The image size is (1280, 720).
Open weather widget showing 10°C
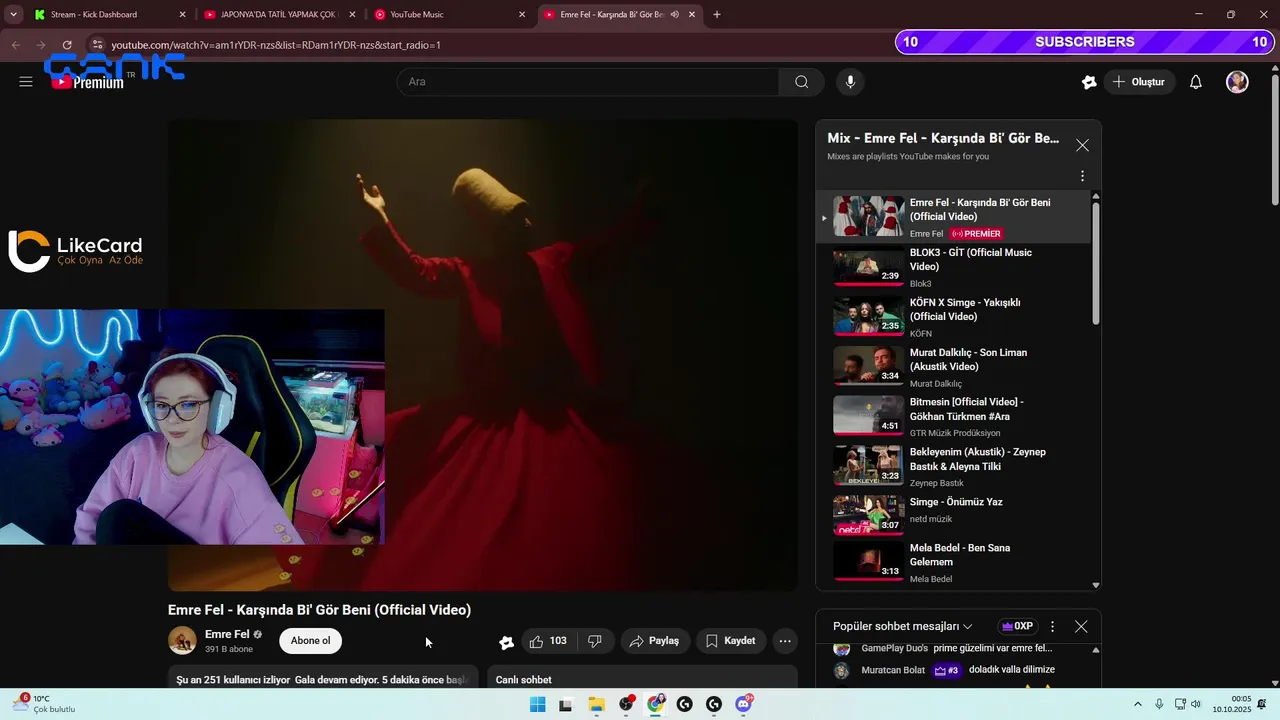(42, 704)
